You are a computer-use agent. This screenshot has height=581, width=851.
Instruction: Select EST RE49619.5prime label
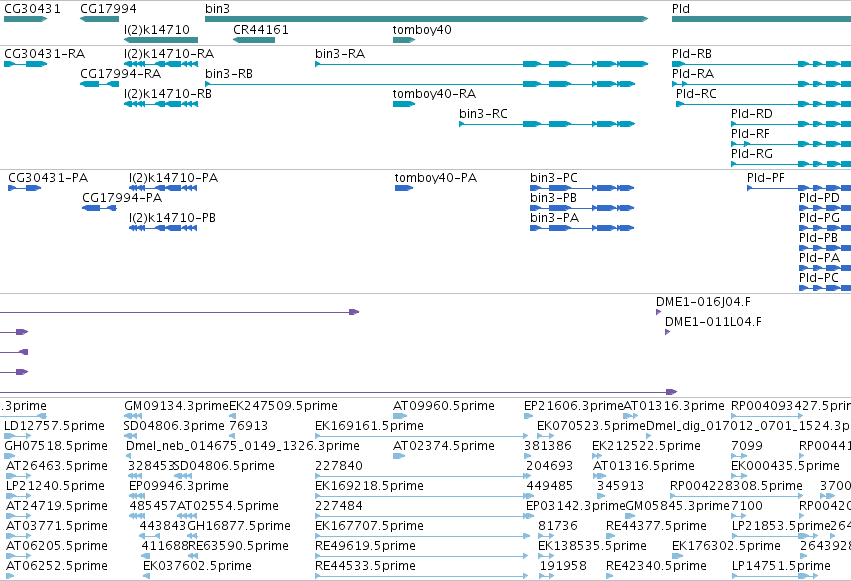(365, 547)
